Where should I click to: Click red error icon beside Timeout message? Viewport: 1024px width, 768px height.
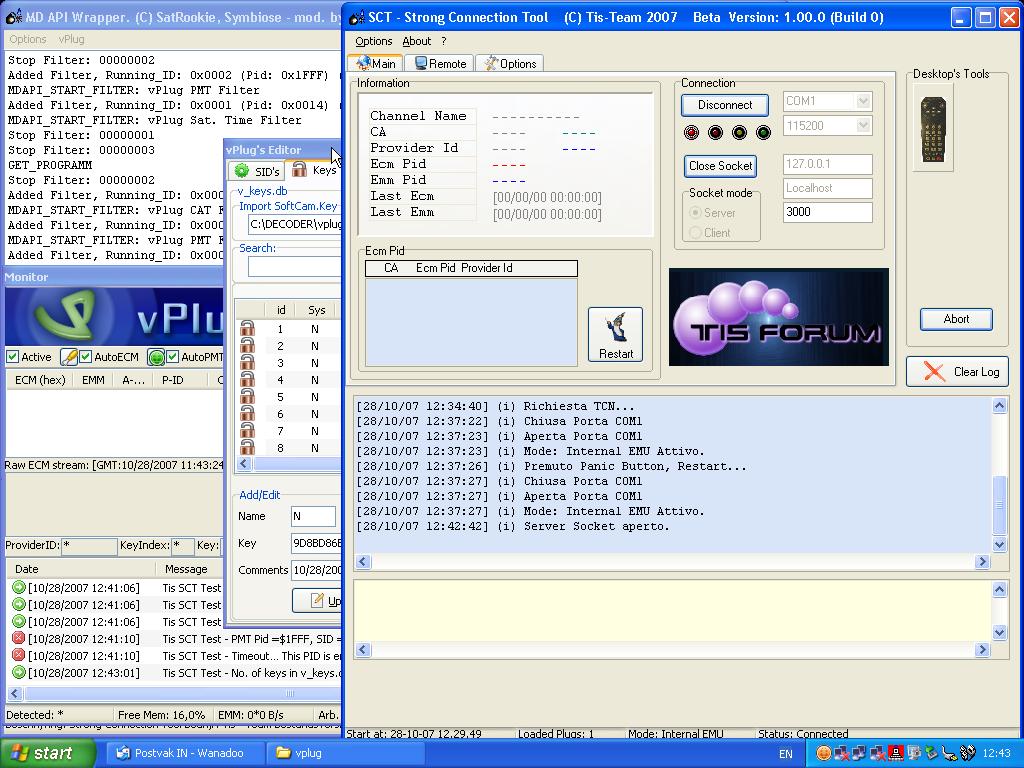18,655
